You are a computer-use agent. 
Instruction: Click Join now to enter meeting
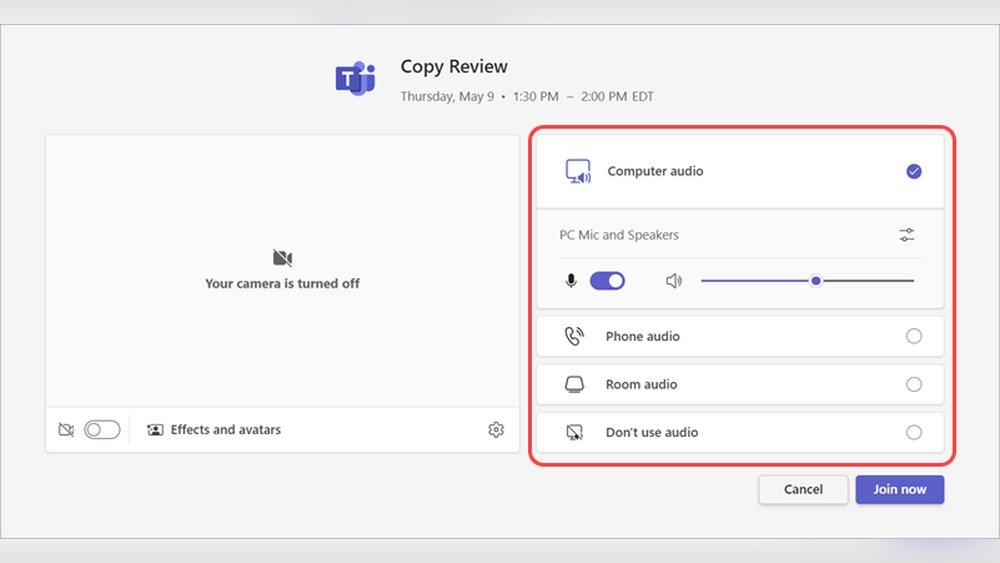pyautogui.click(x=899, y=489)
